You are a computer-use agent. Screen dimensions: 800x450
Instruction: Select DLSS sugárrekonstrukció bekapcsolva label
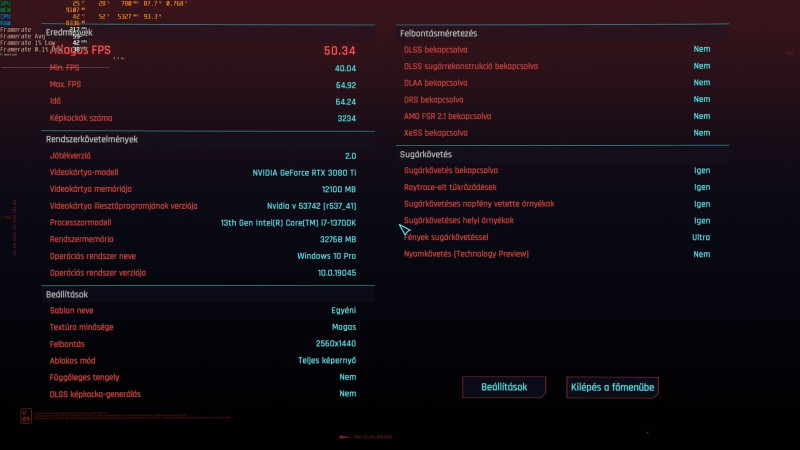coord(470,66)
